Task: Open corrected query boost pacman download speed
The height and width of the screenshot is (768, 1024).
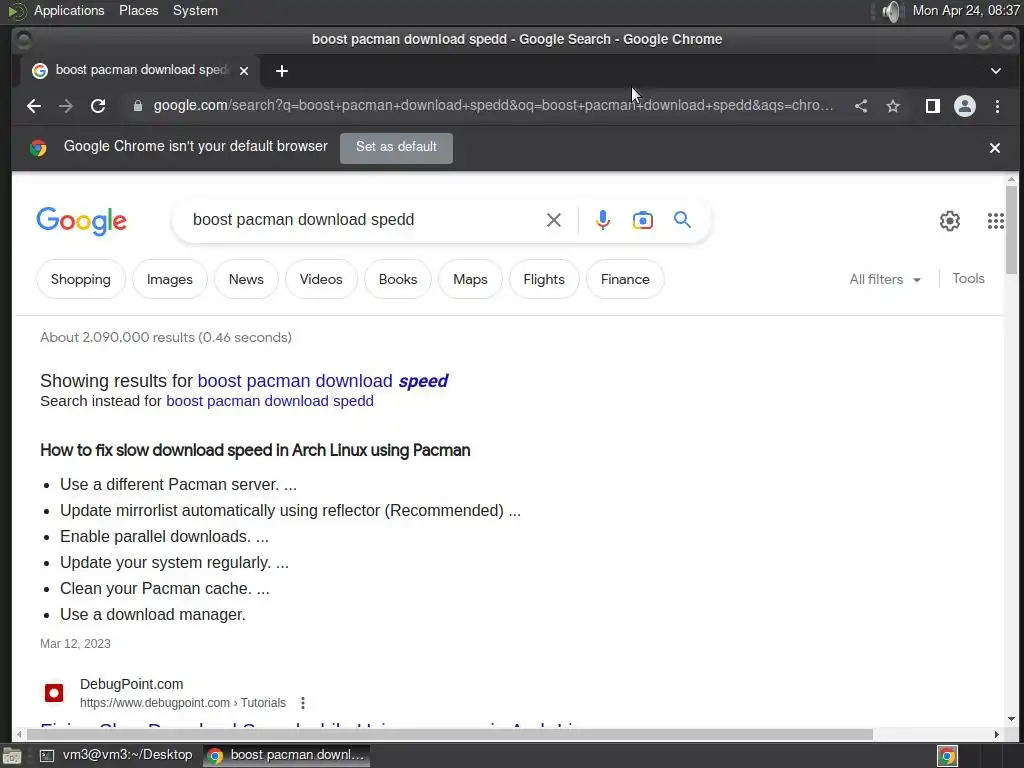Action: click(323, 381)
